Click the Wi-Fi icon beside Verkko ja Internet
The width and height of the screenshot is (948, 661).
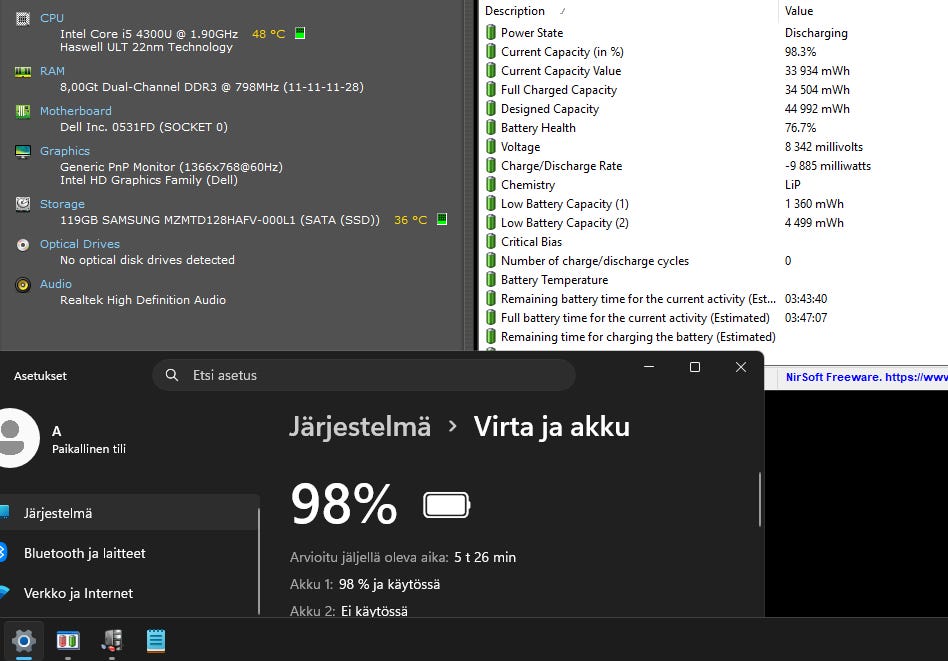[x=4, y=592]
